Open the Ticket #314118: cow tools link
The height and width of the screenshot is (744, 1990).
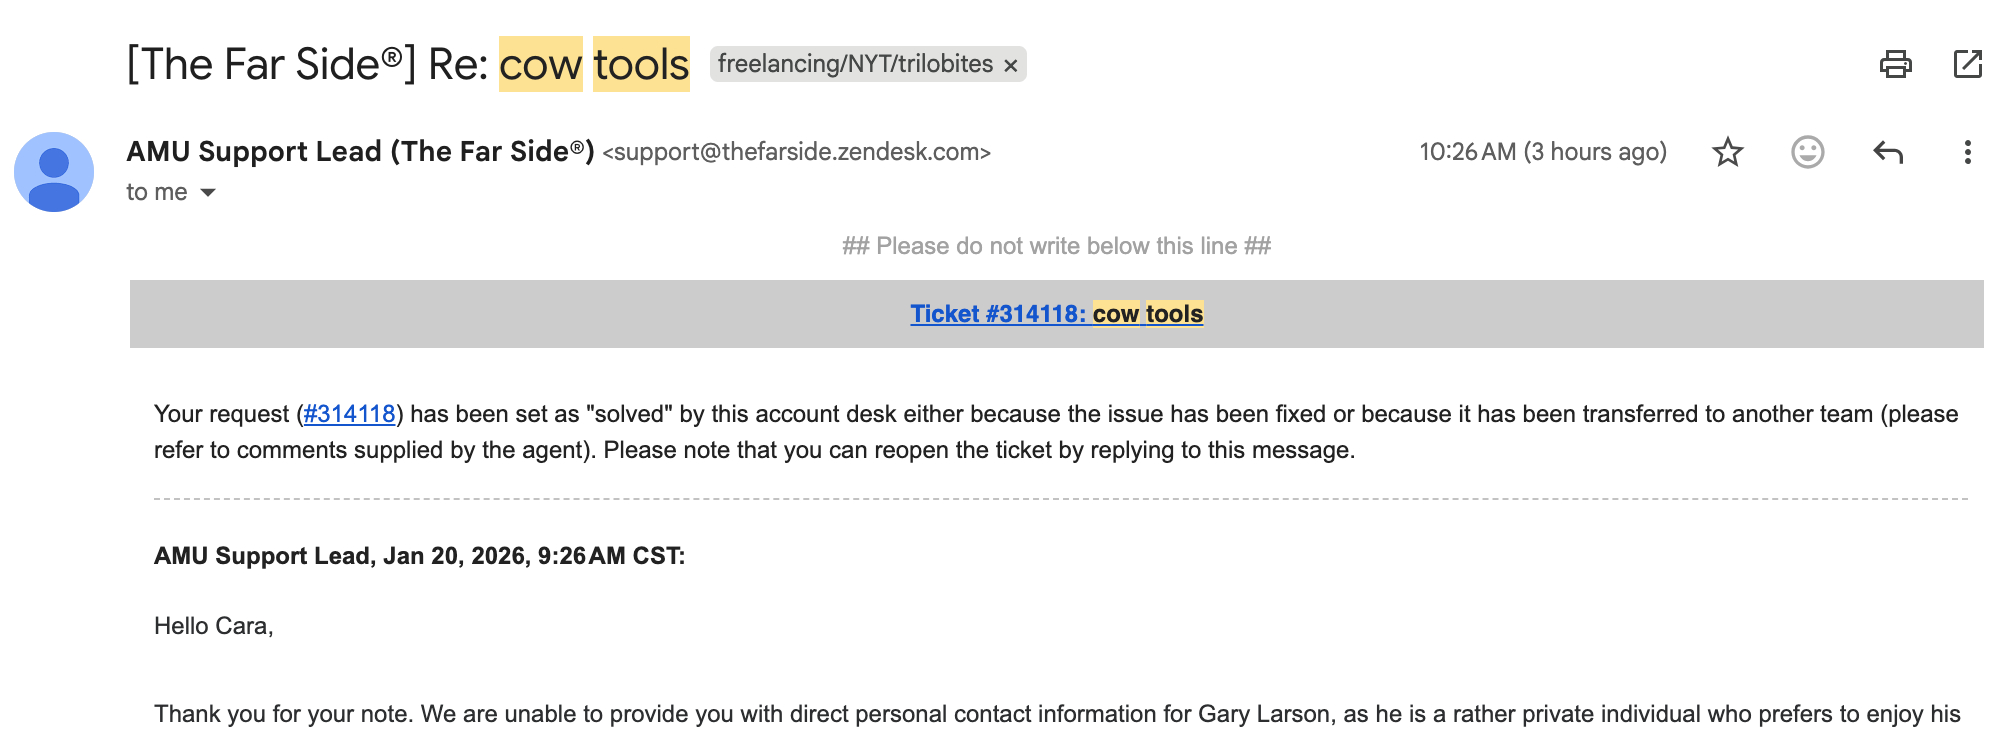[x=1056, y=314]
